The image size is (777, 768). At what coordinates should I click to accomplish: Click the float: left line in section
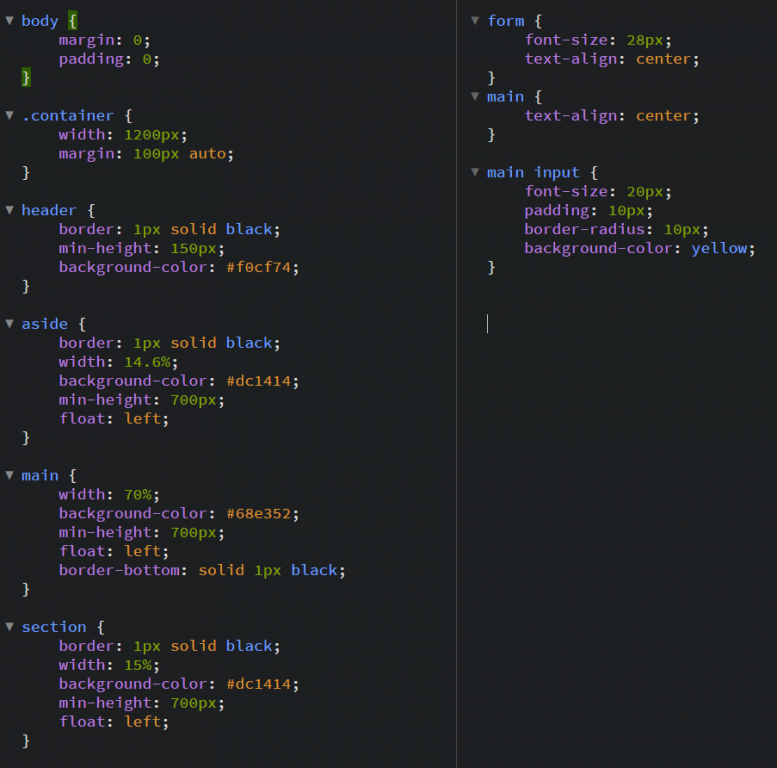114,722
